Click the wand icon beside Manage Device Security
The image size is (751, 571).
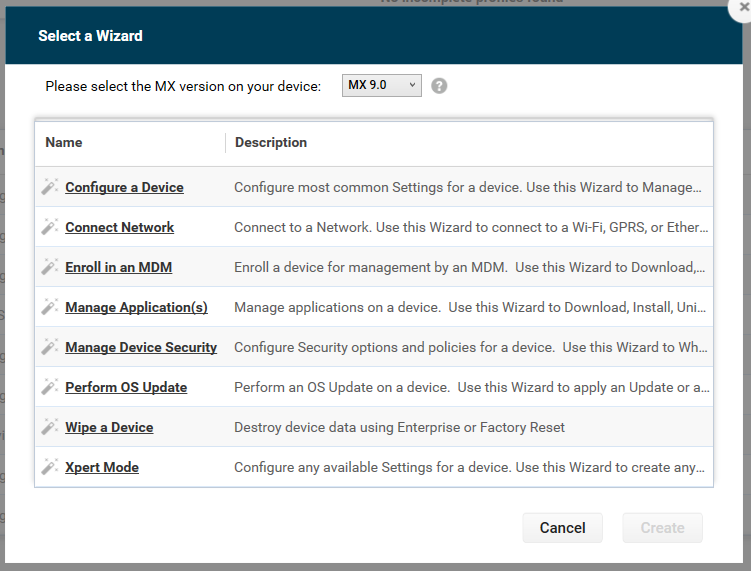pos(49,347)
